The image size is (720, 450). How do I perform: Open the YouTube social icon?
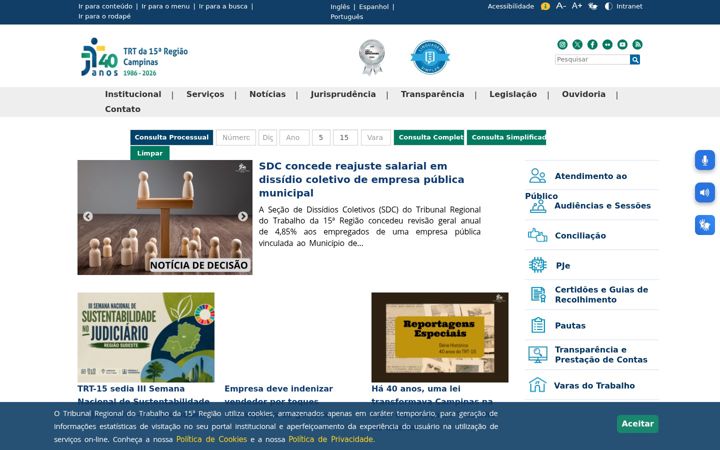[x=622, y=45]
